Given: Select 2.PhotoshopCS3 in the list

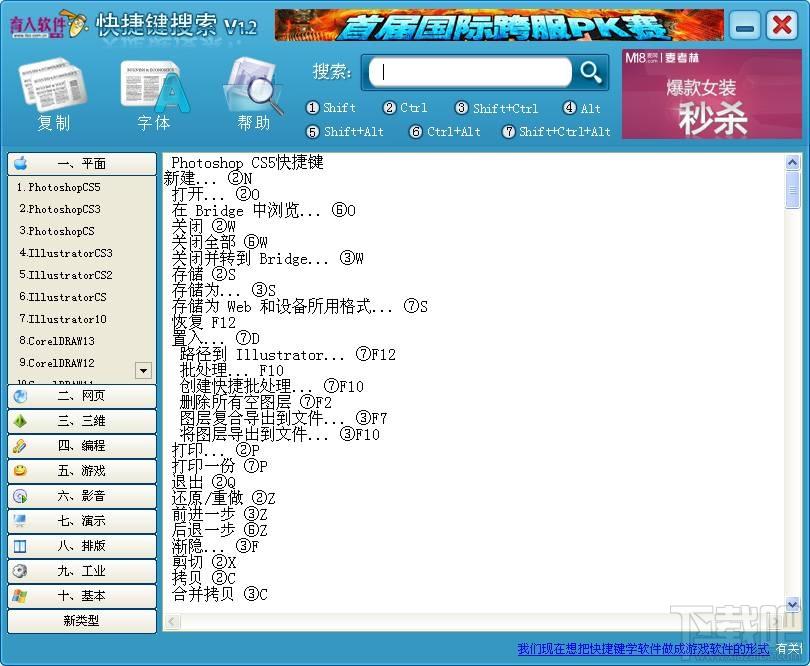Looking at the screenshot, I should pyautogui.click(x=60, y=209).
